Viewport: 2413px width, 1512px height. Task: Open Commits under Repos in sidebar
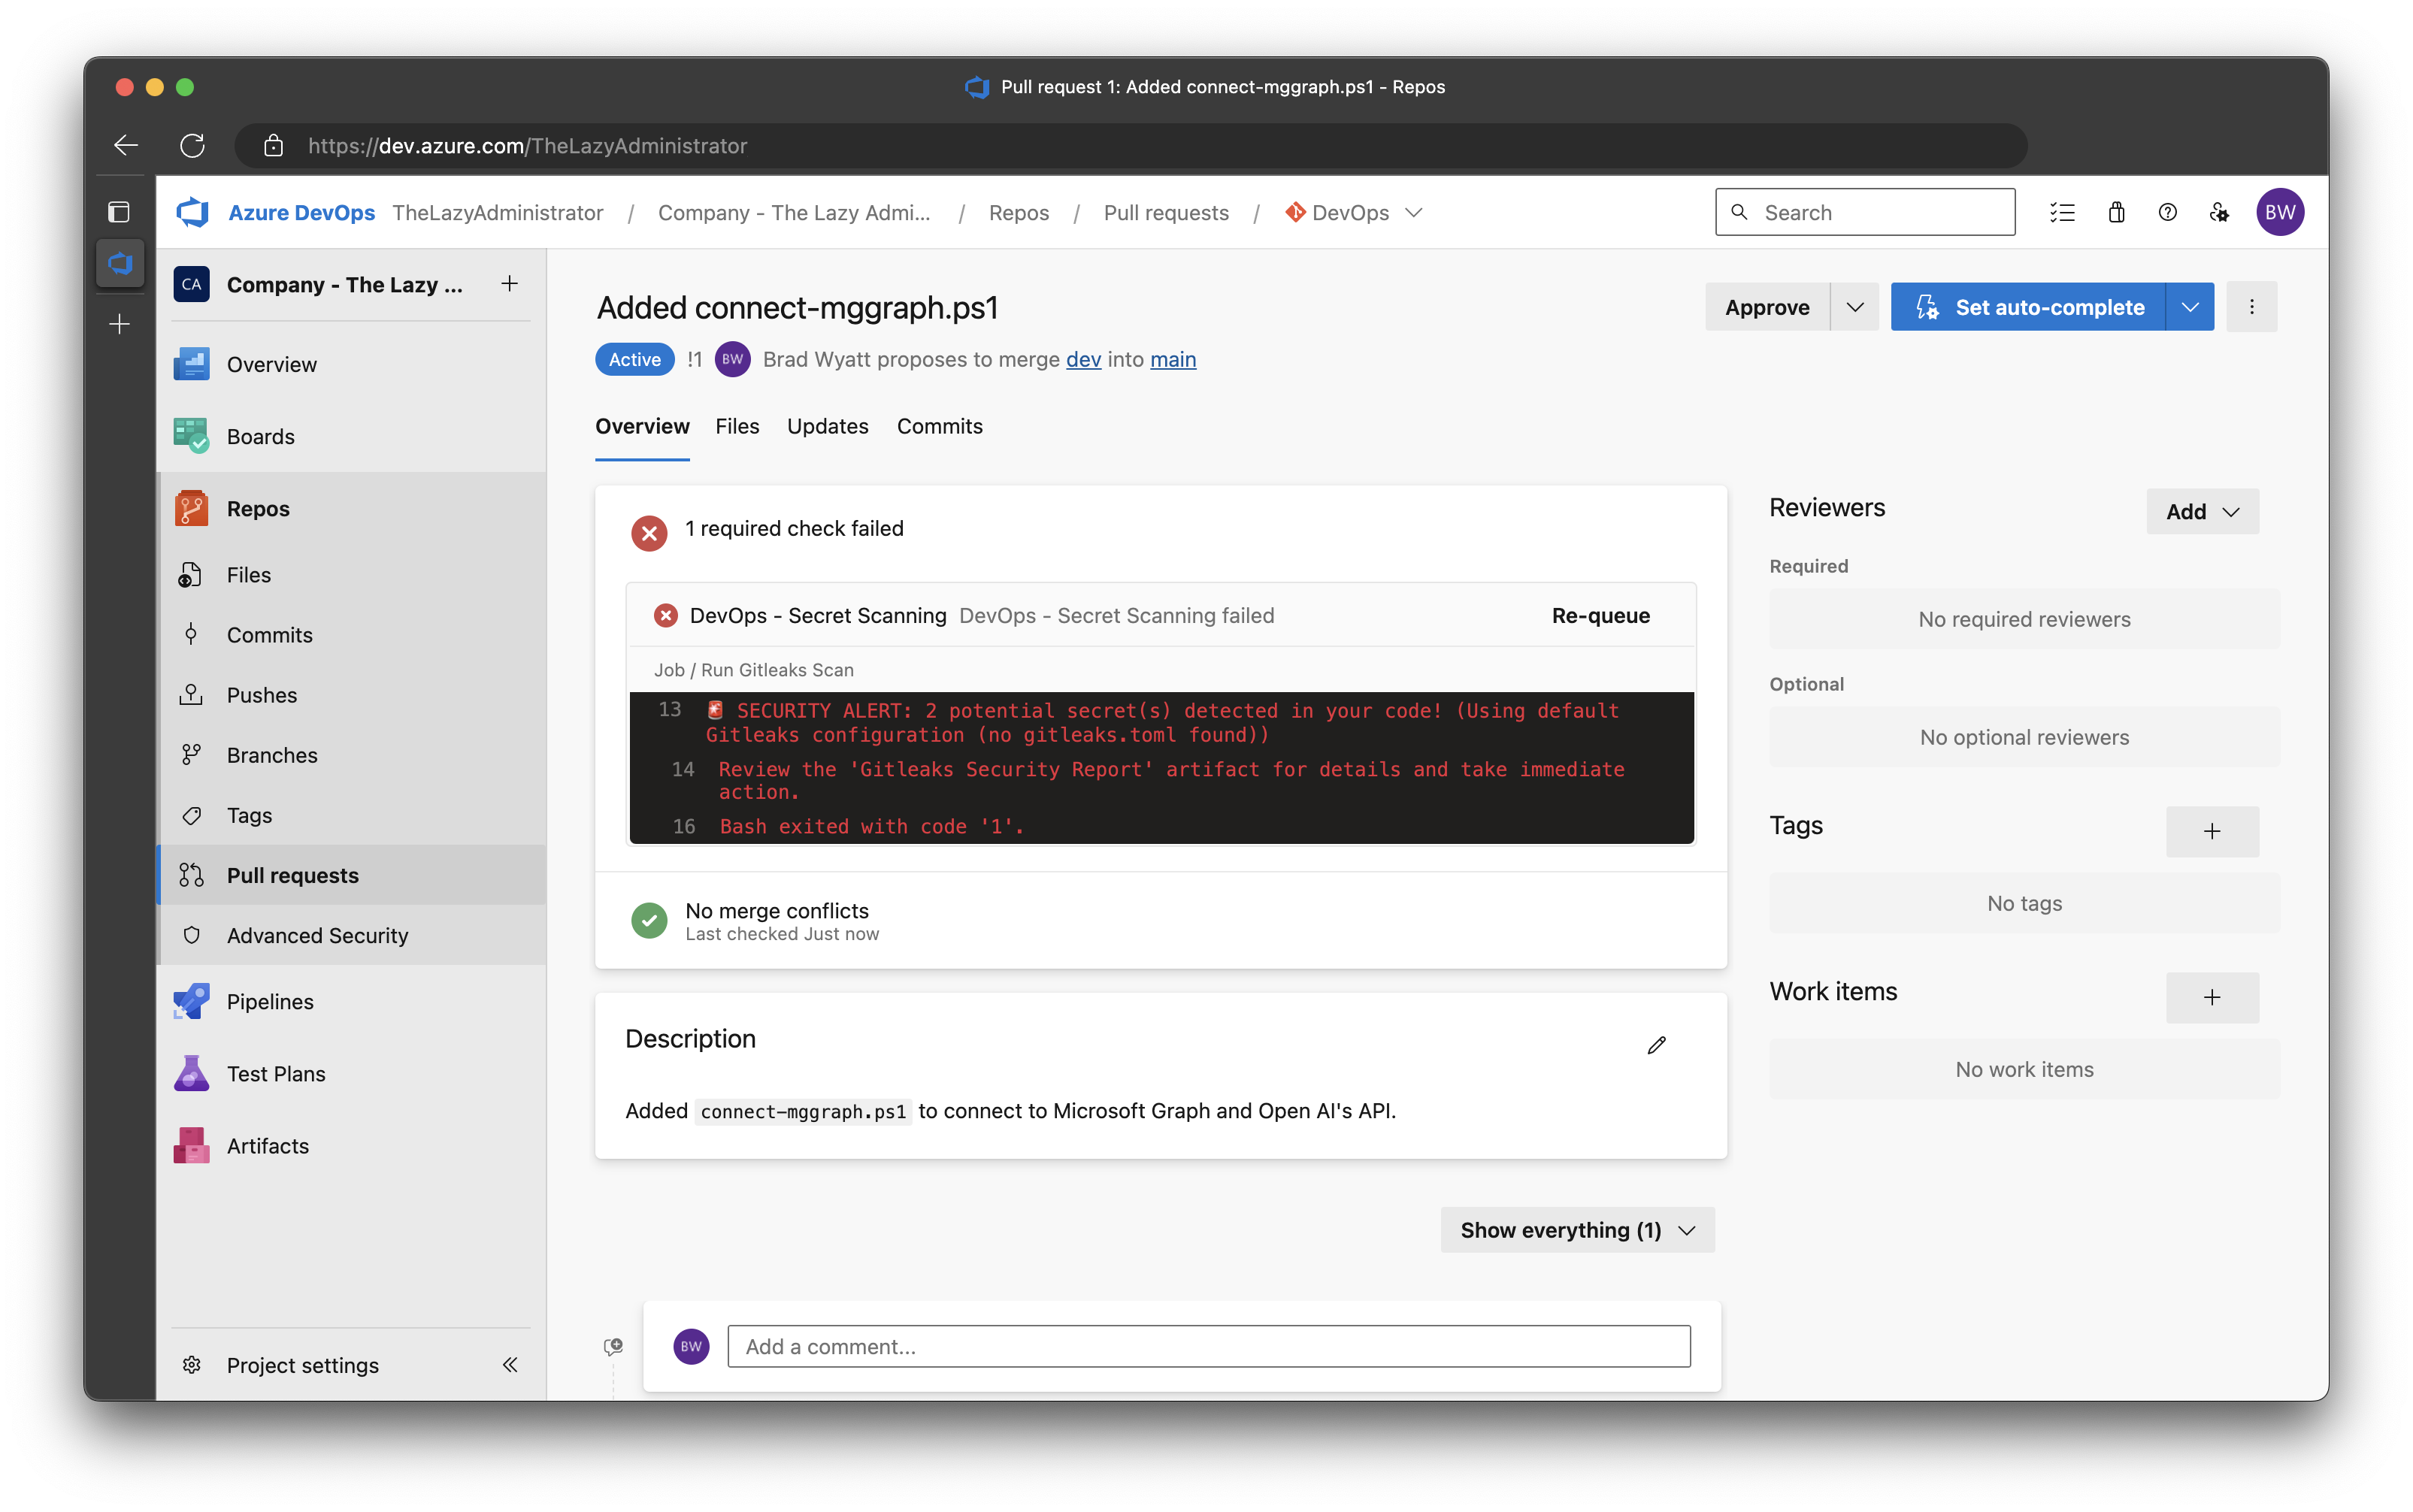click(351, 634)
